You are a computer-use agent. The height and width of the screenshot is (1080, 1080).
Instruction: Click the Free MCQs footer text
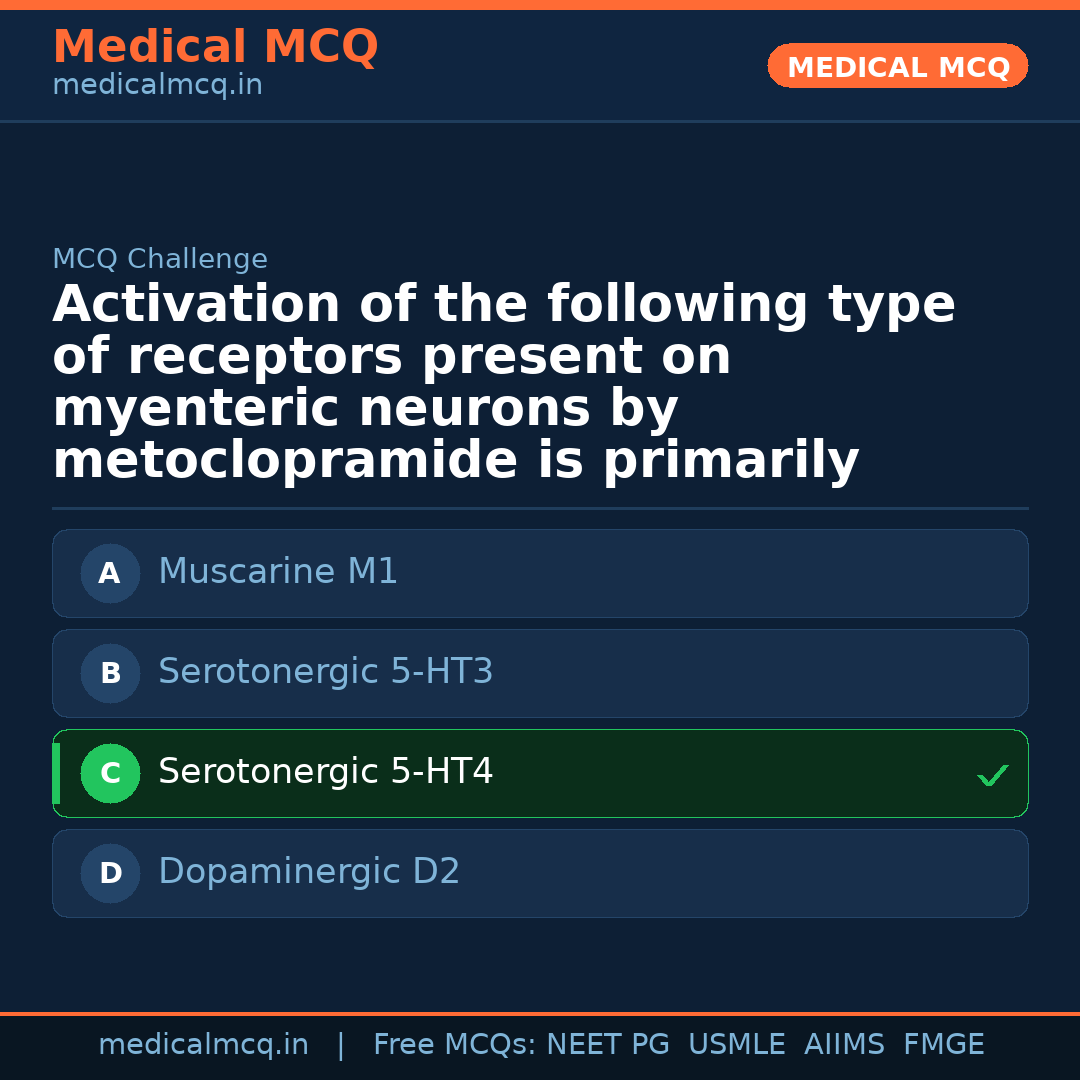point(454,1045)
